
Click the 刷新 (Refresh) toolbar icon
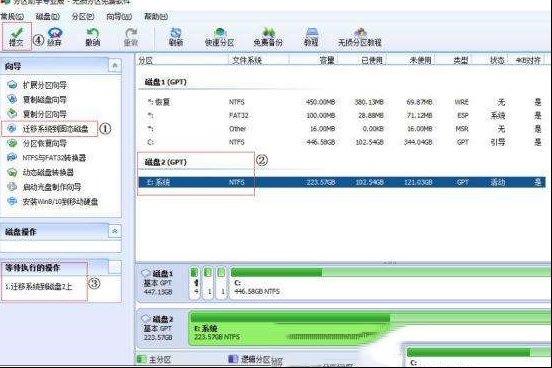point(176,37)
